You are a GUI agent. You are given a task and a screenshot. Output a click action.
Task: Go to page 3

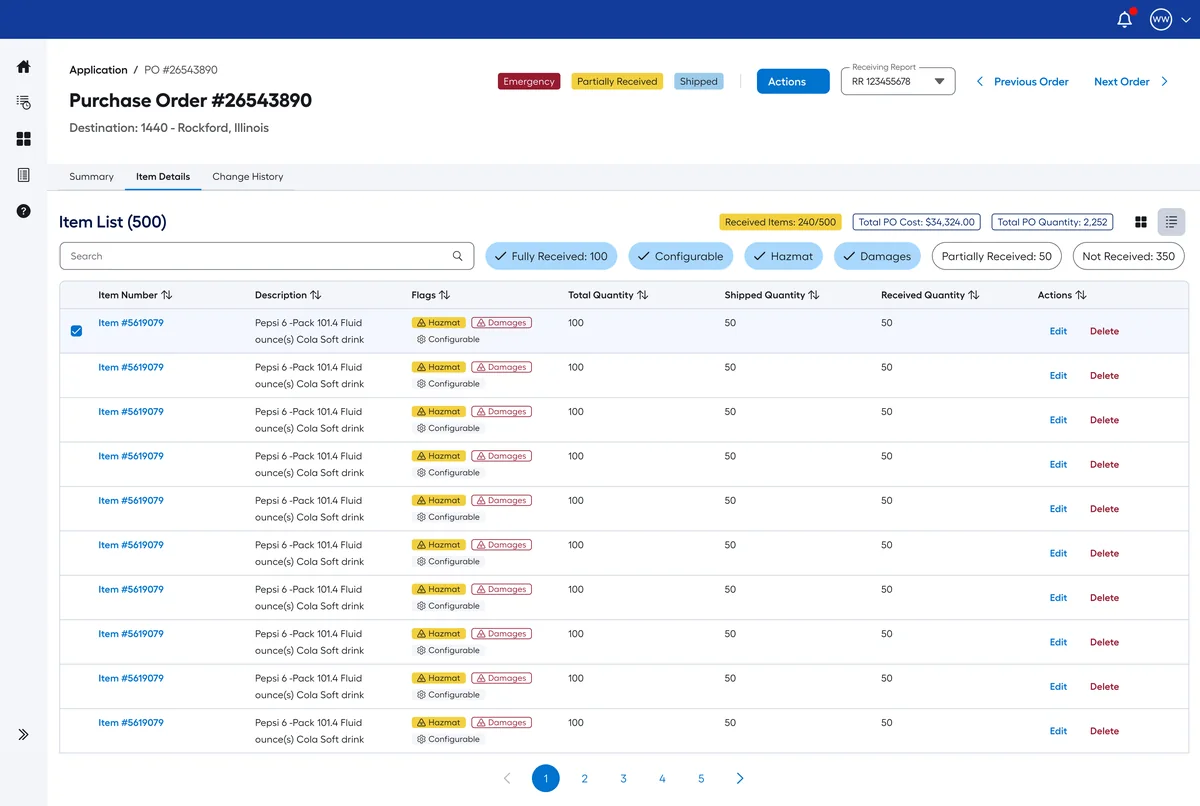pyautogui.click(x=623, y=778)
